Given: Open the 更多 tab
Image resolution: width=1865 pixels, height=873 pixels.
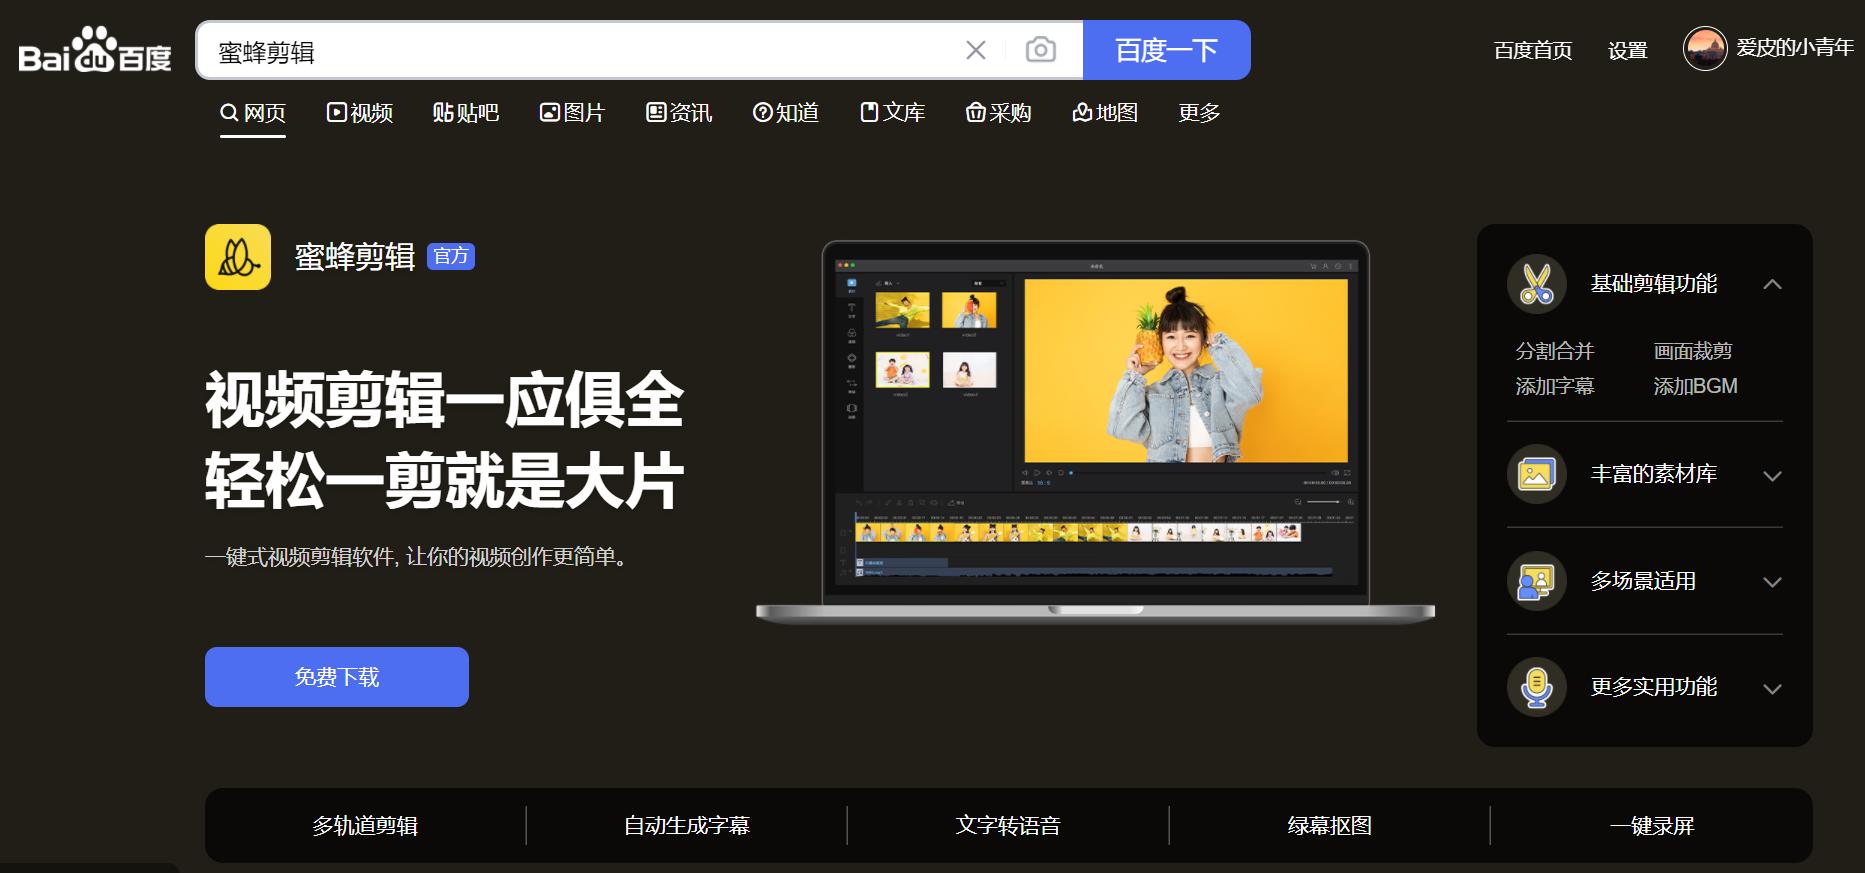Looking at the screenshot, I should click(x=1199, y=113).
